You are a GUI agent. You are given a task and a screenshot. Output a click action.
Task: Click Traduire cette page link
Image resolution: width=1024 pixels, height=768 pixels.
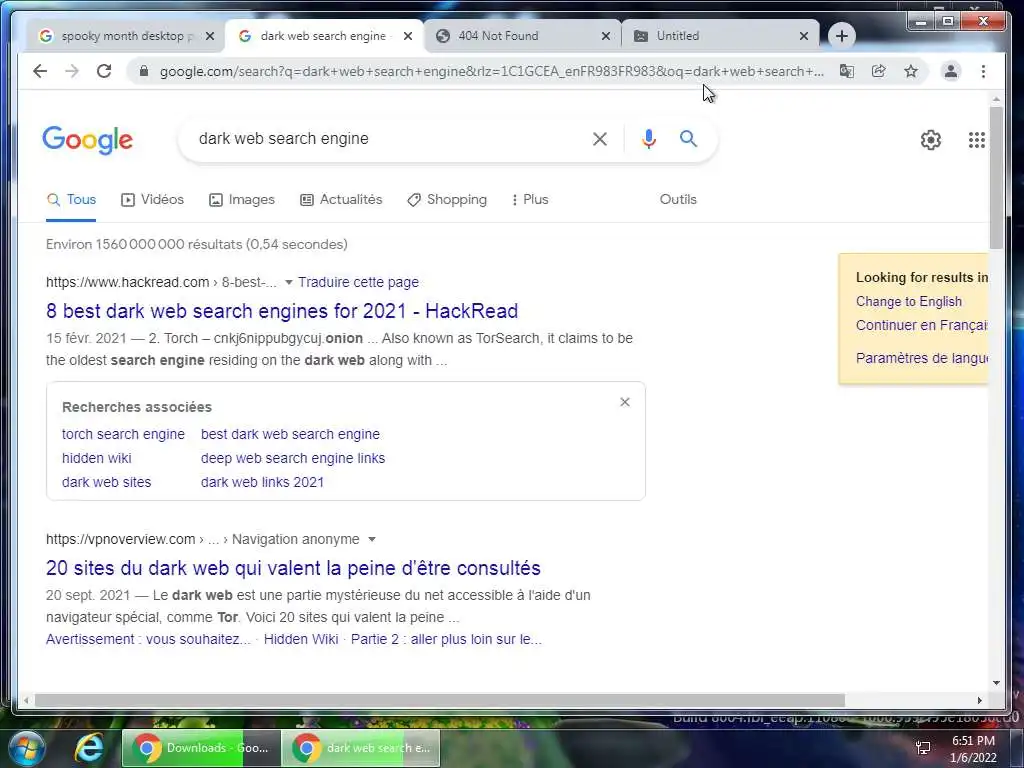tap(359, 282)
